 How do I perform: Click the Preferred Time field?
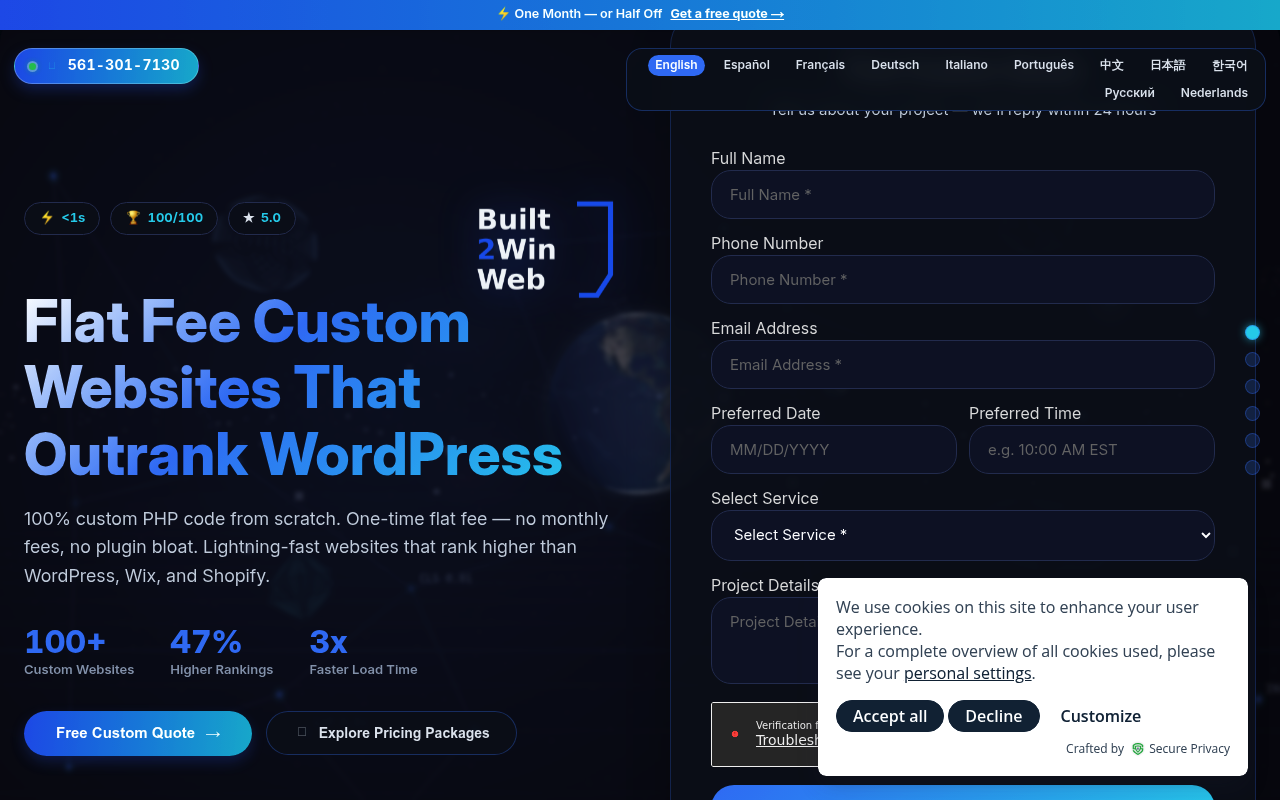(x=1092, y=449)
